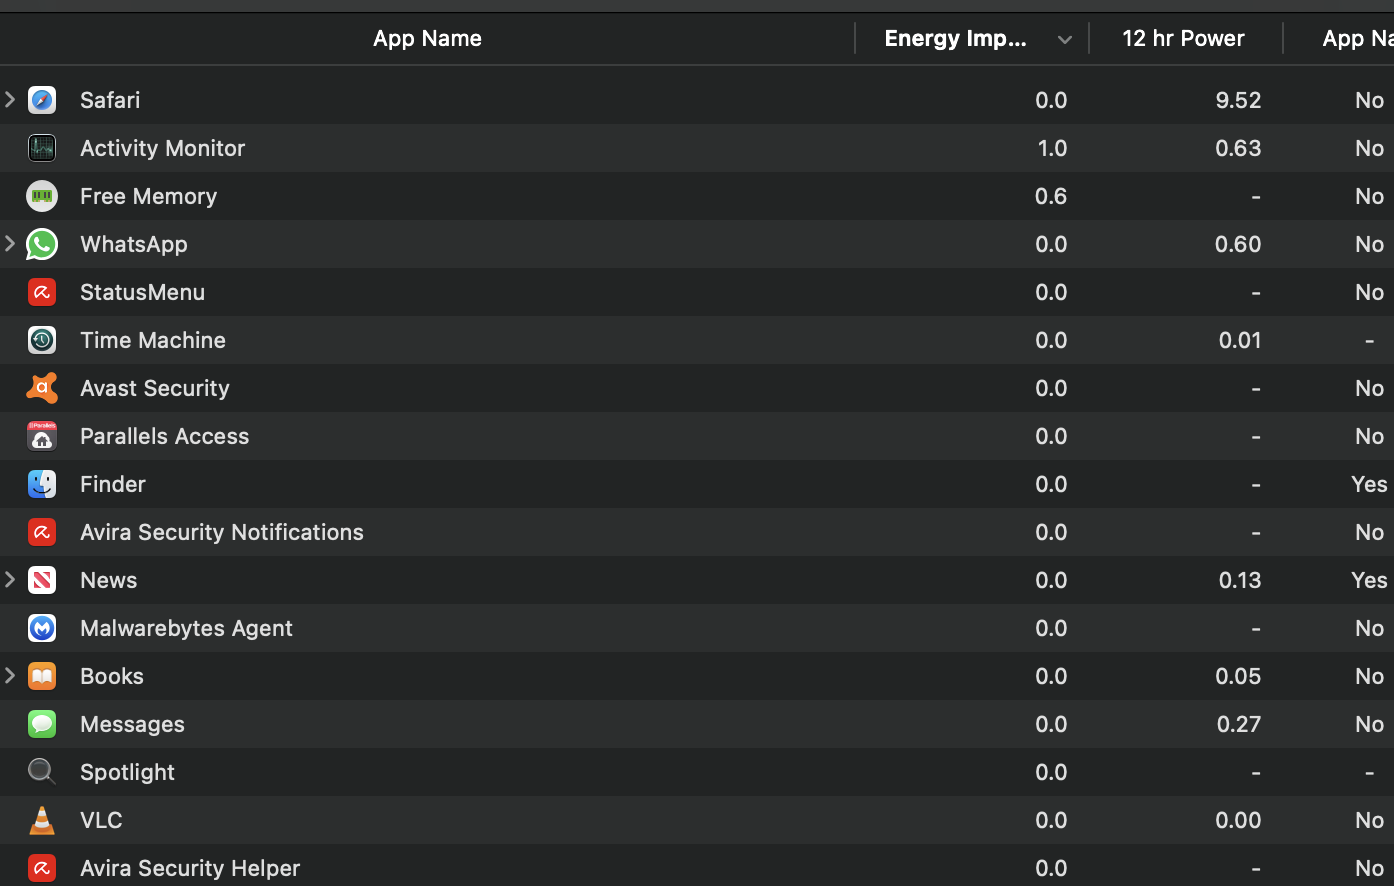Screen dimensions: 1394x886
Task: Select the Finder row name
Action: (113, 484)
